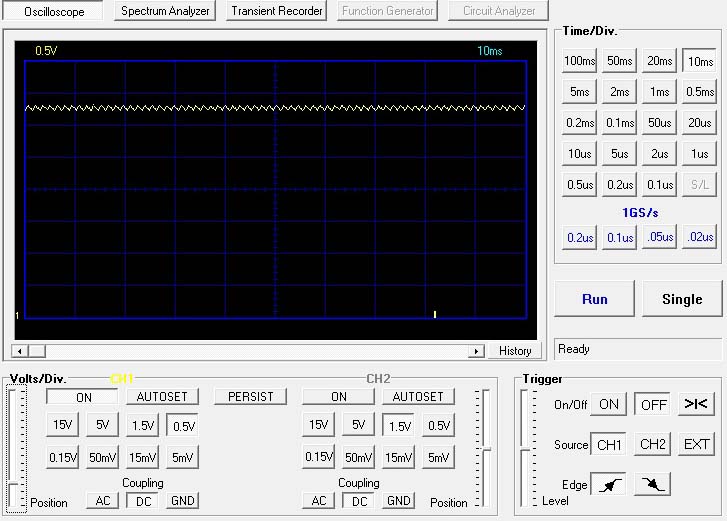This screenshot has width=727, height=521.
Task: Set time base to 5ms
Action: pyautogui.click(x=580, y=92)
